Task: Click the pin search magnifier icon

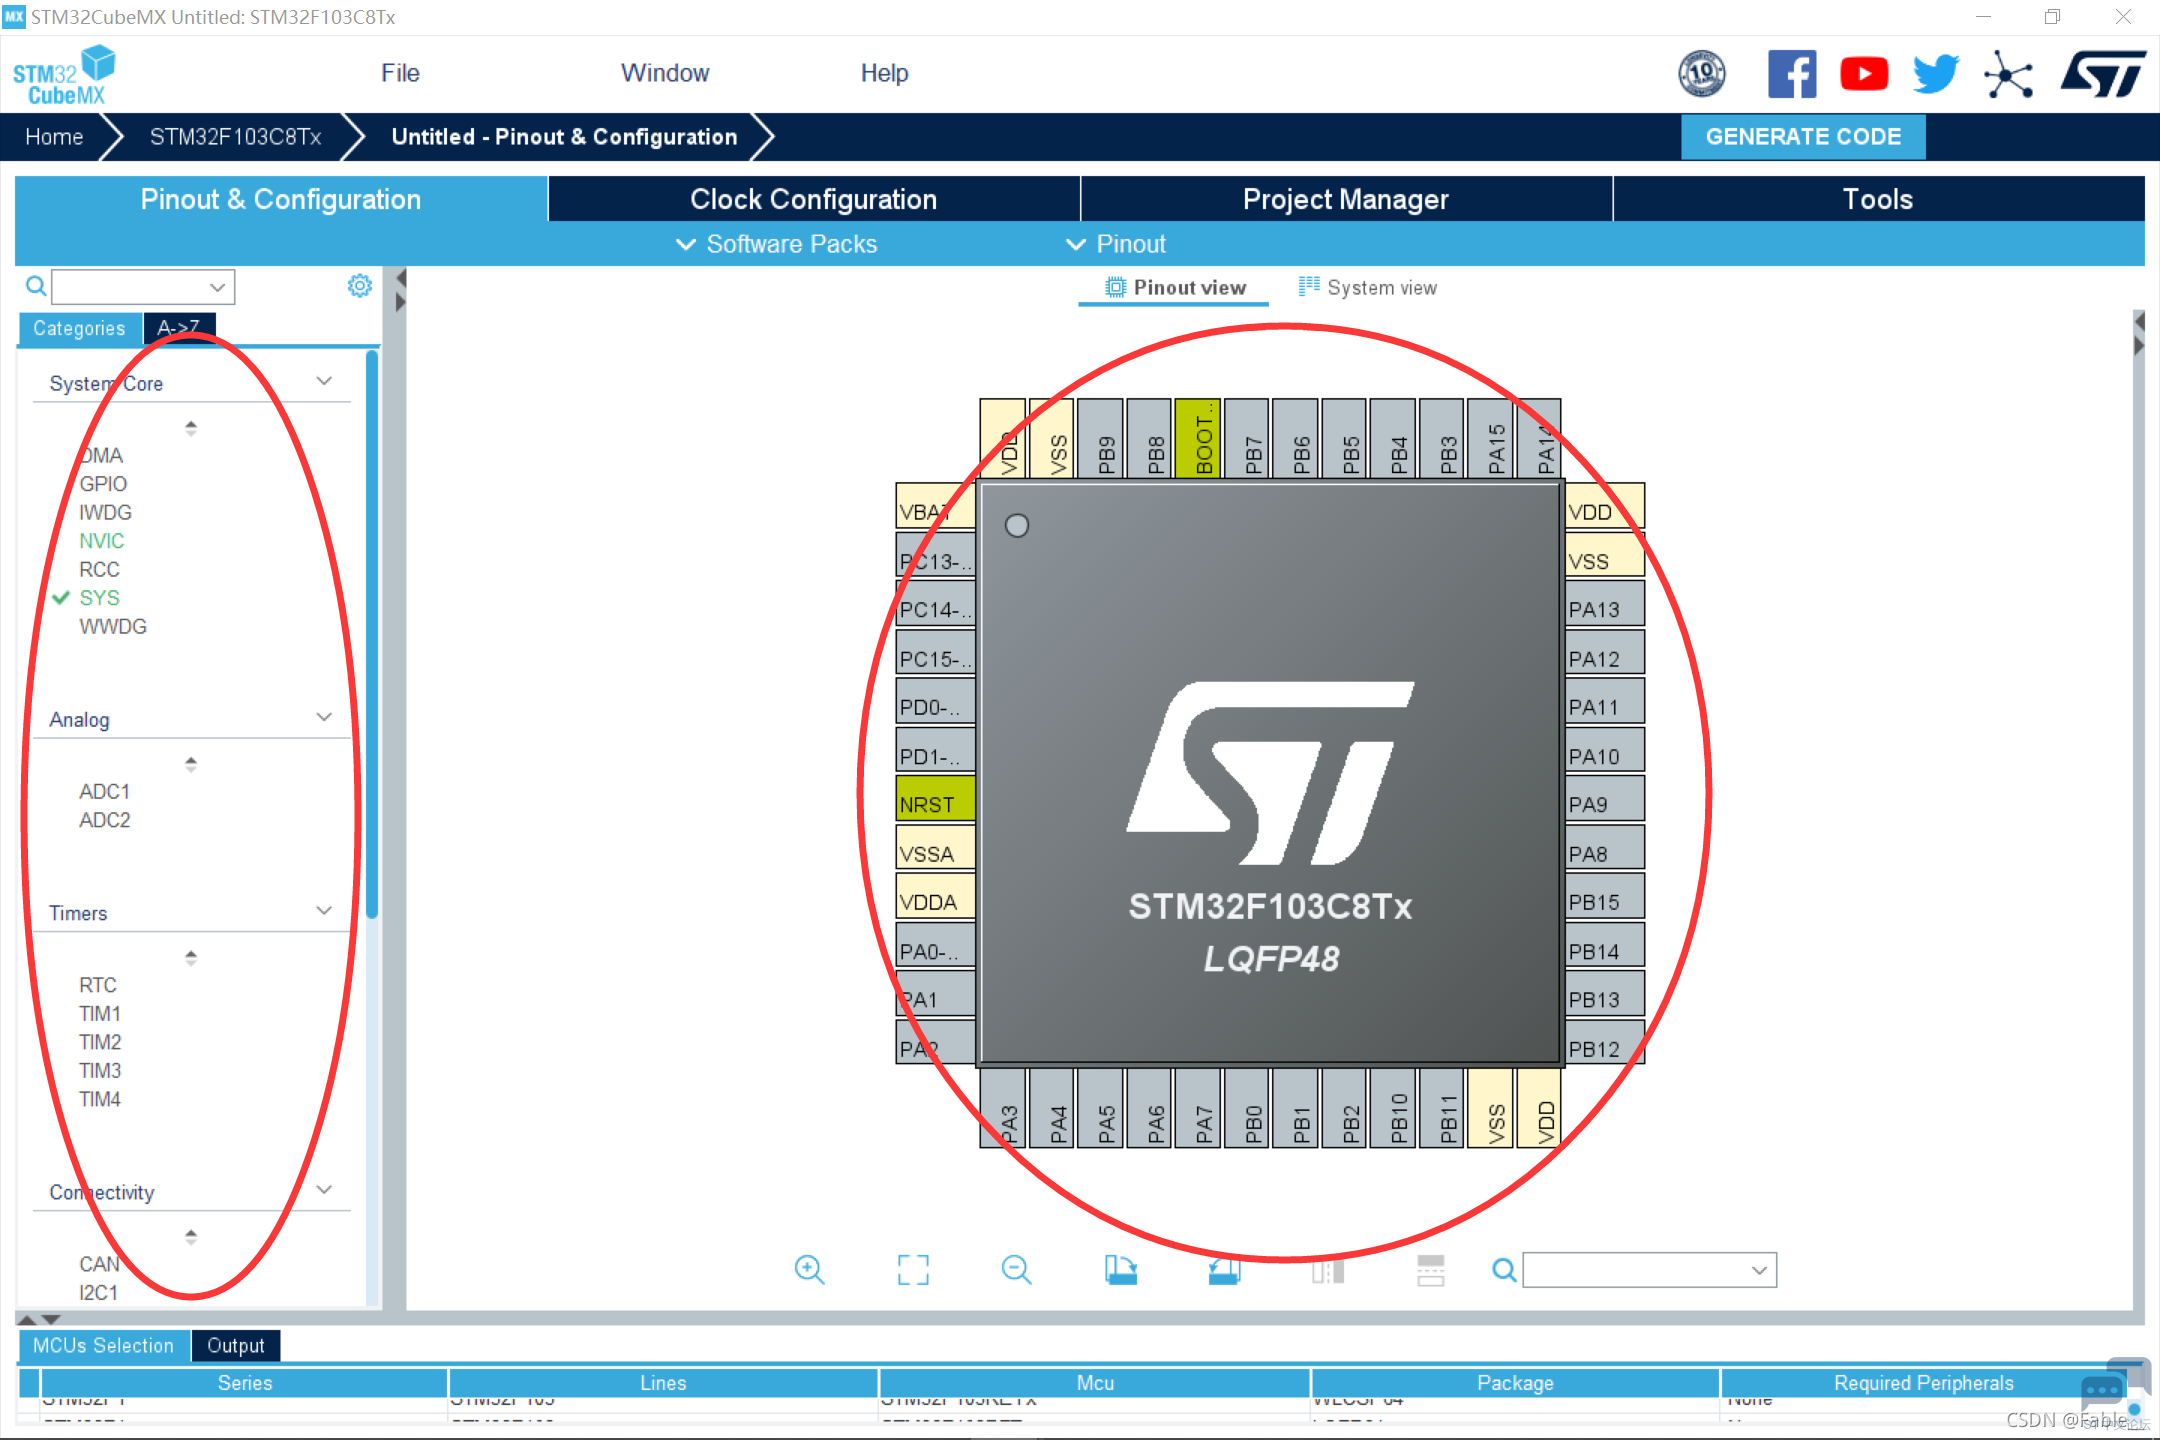Action: (1503, 1270)
